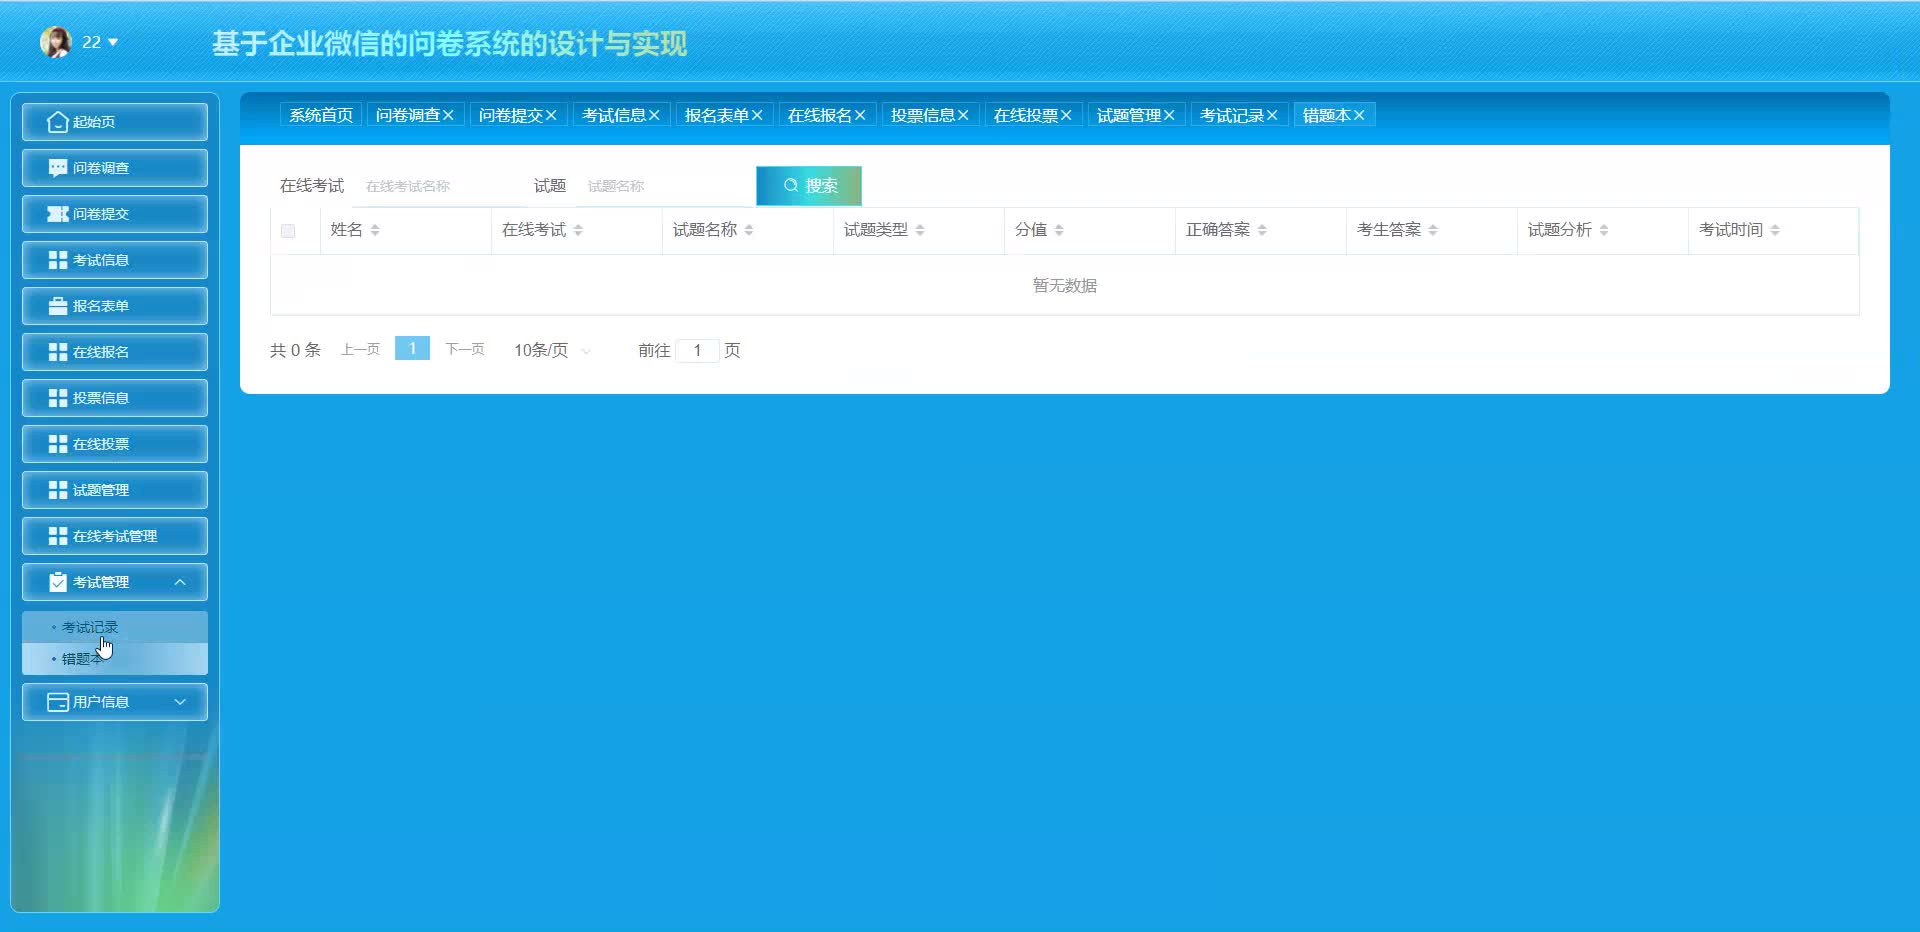This screenshot has width=1920, height=932.
Task: Sort the table by 姓名 column
Action: [x=375, y=229]
